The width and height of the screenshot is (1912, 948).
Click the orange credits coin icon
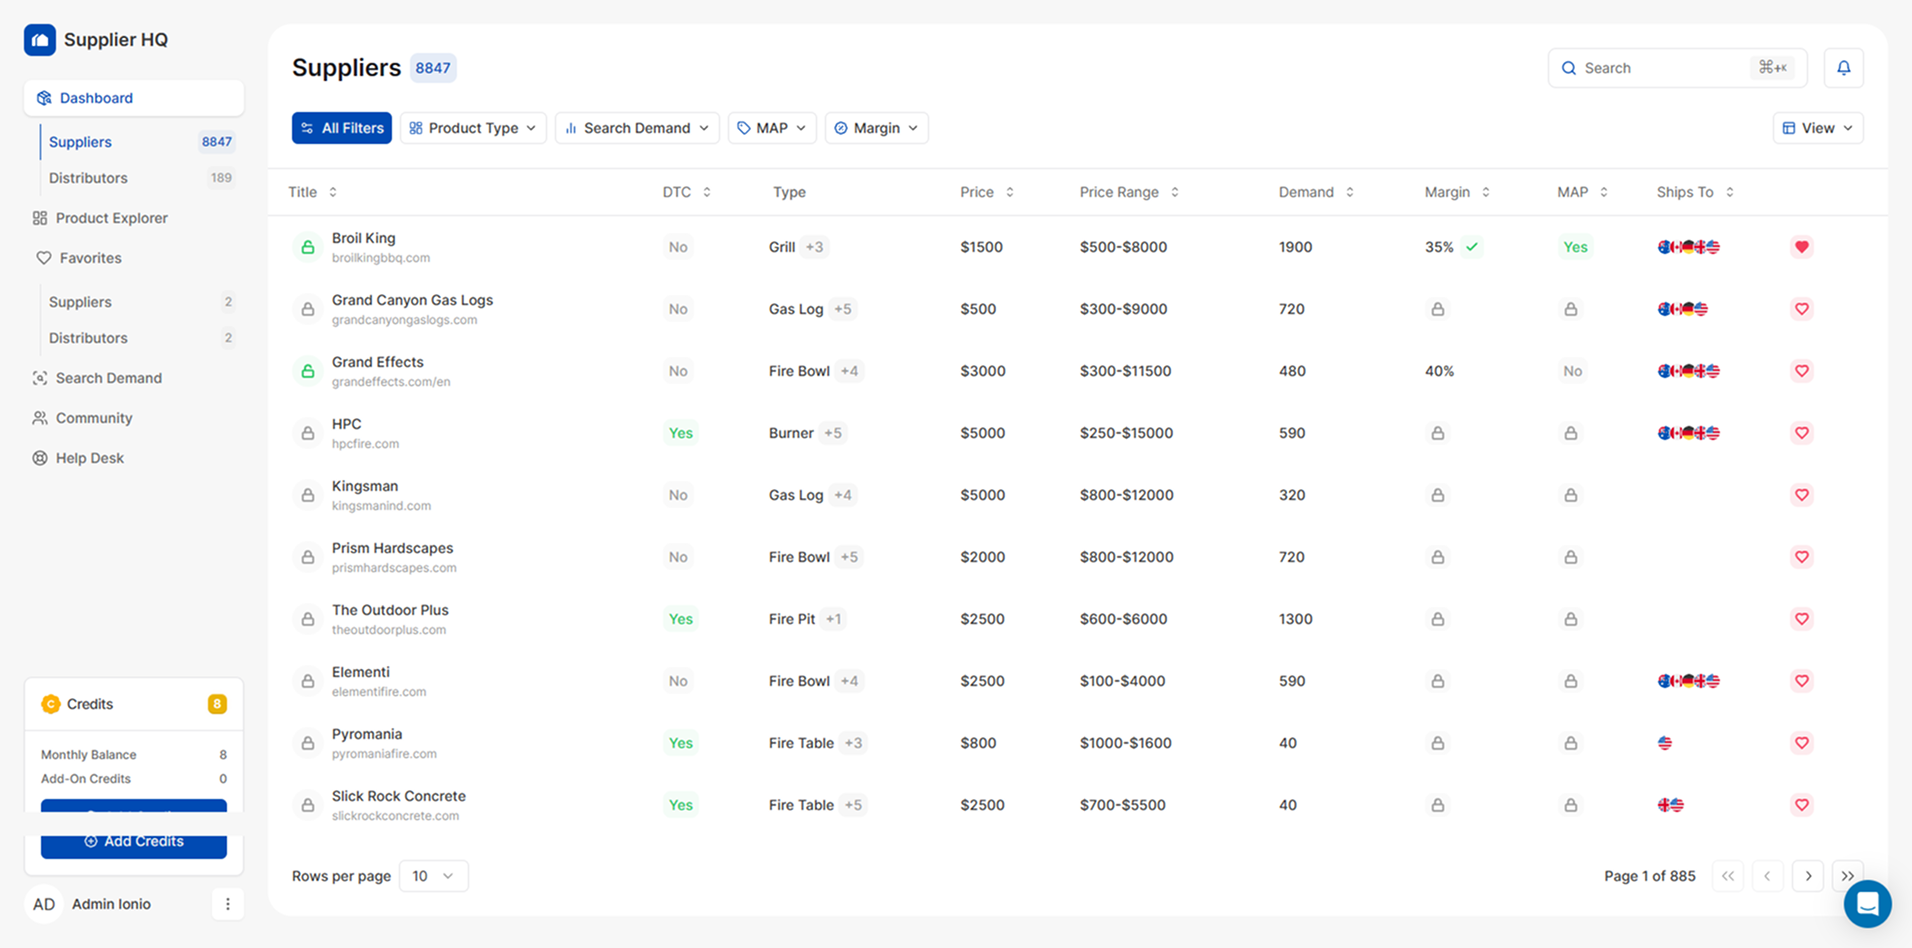pyautogui.click(x=50, y=704)
